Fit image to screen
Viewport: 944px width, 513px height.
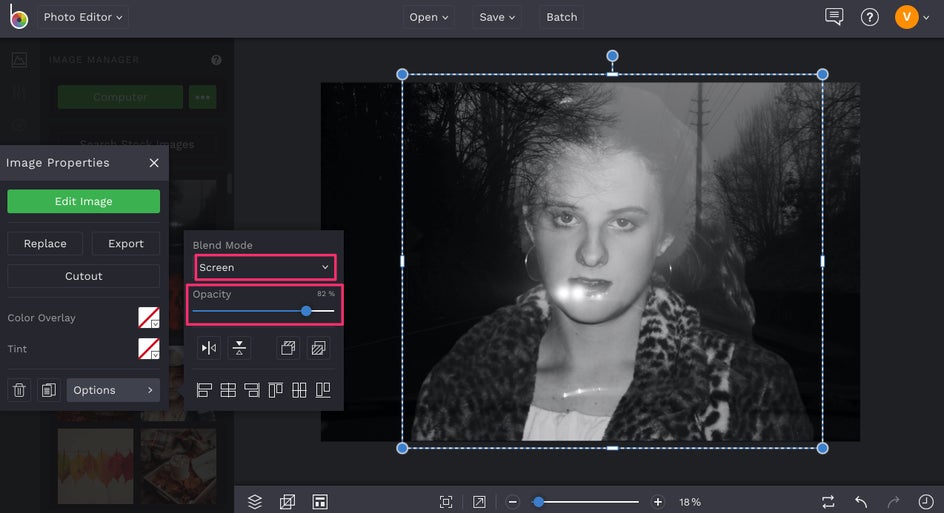point(446,501)
